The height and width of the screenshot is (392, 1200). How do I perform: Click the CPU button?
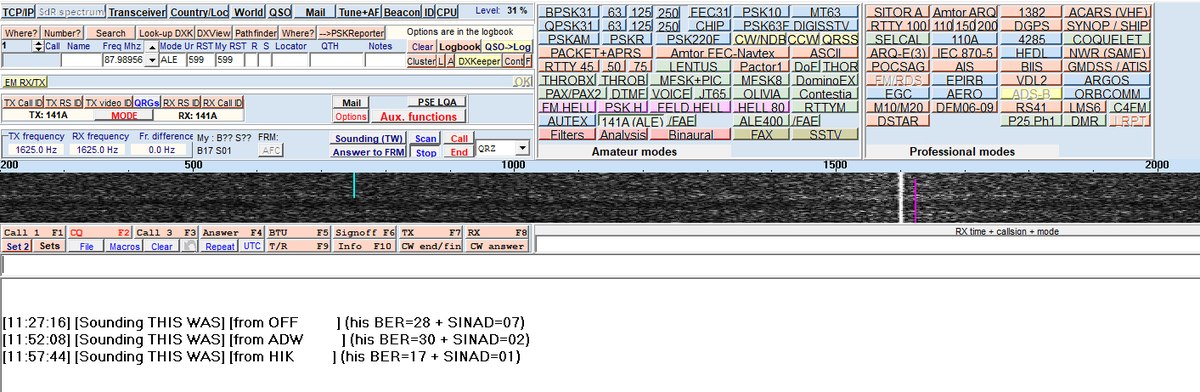tap(448, 12)
